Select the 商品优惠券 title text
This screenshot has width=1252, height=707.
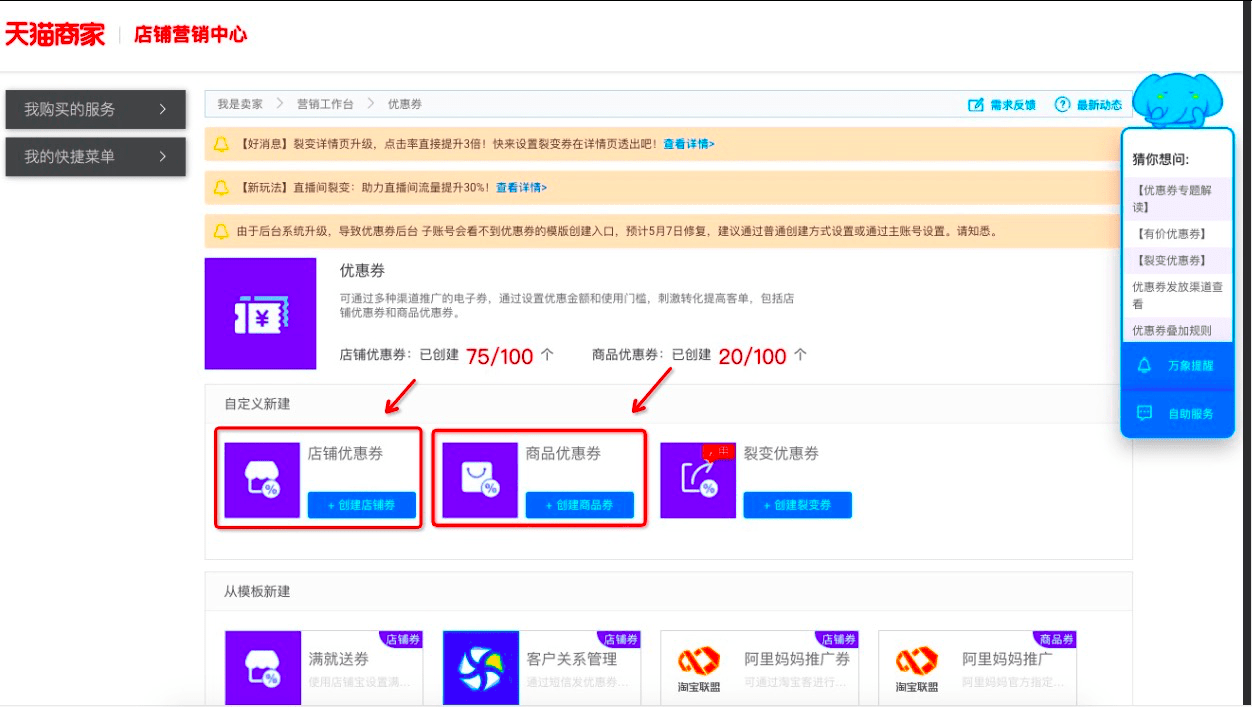[563, 453]
